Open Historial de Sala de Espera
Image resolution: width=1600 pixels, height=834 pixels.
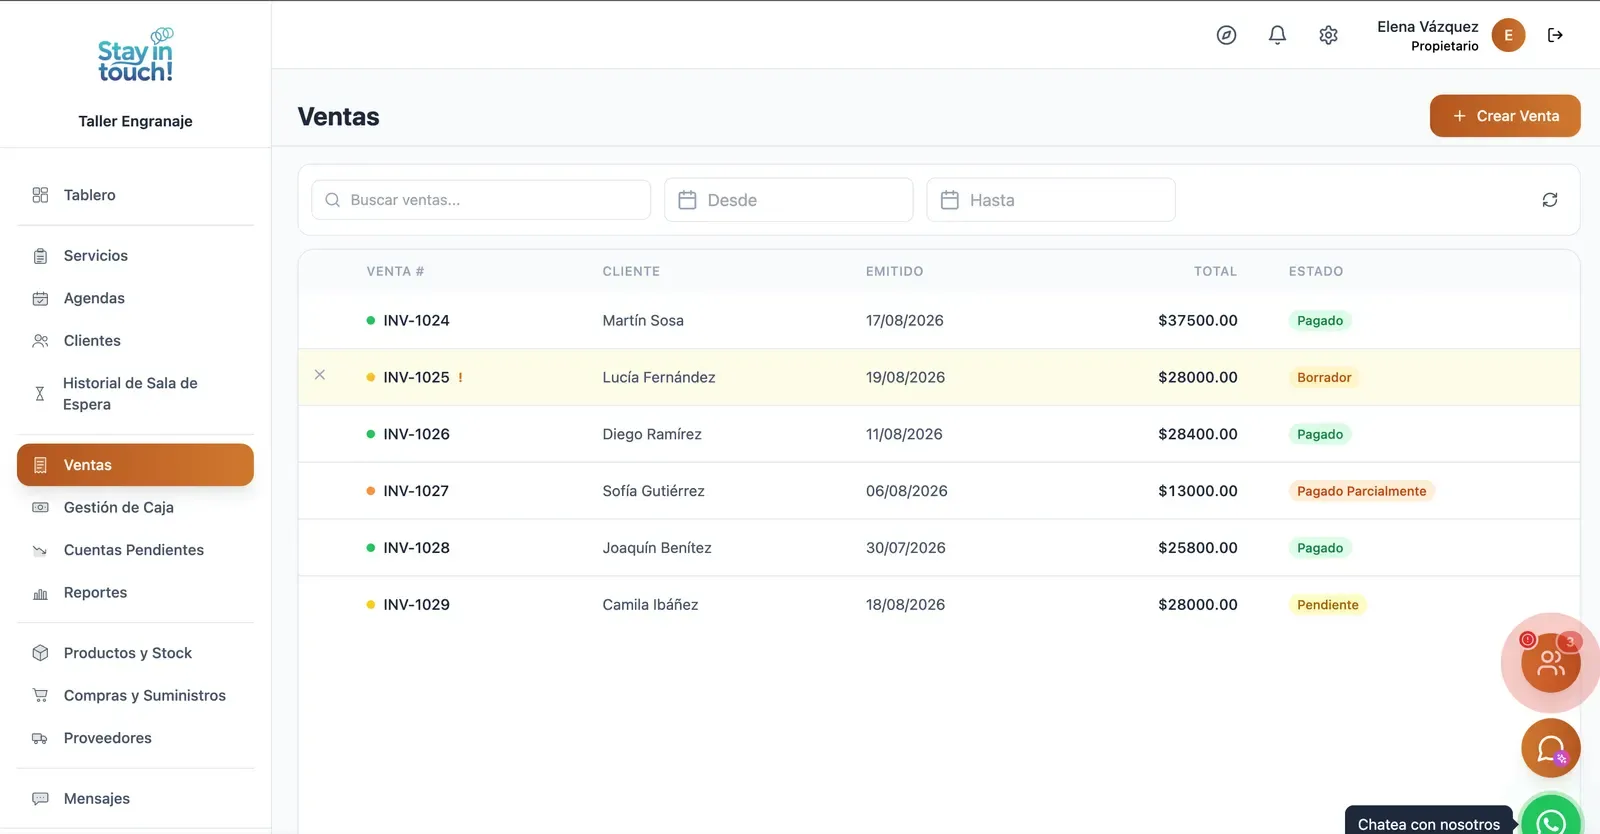point(136,394)
